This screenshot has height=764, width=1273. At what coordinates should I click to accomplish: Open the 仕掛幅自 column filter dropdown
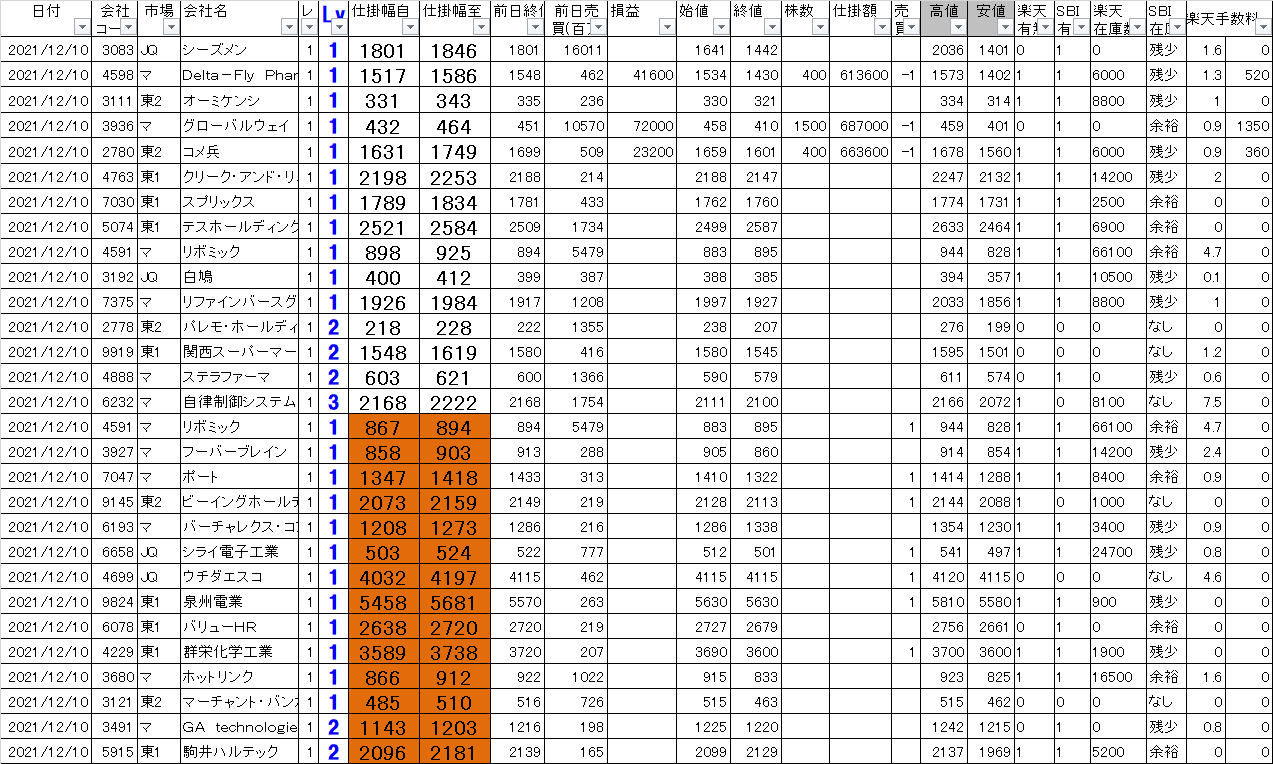[409, 28]
